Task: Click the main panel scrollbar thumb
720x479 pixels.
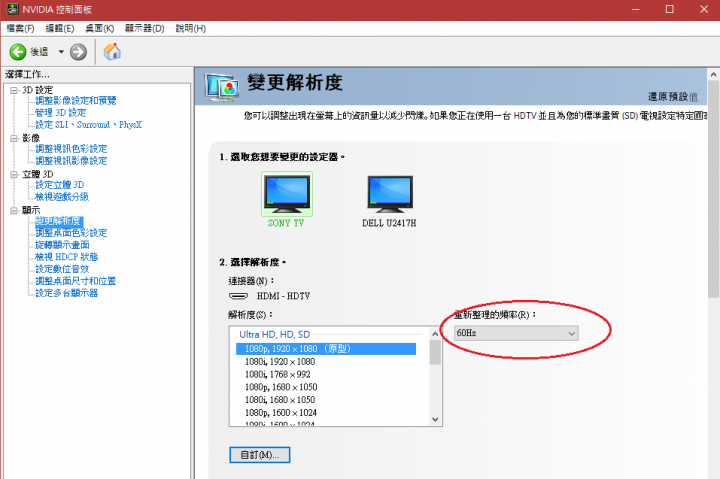Action: point(713,189)
